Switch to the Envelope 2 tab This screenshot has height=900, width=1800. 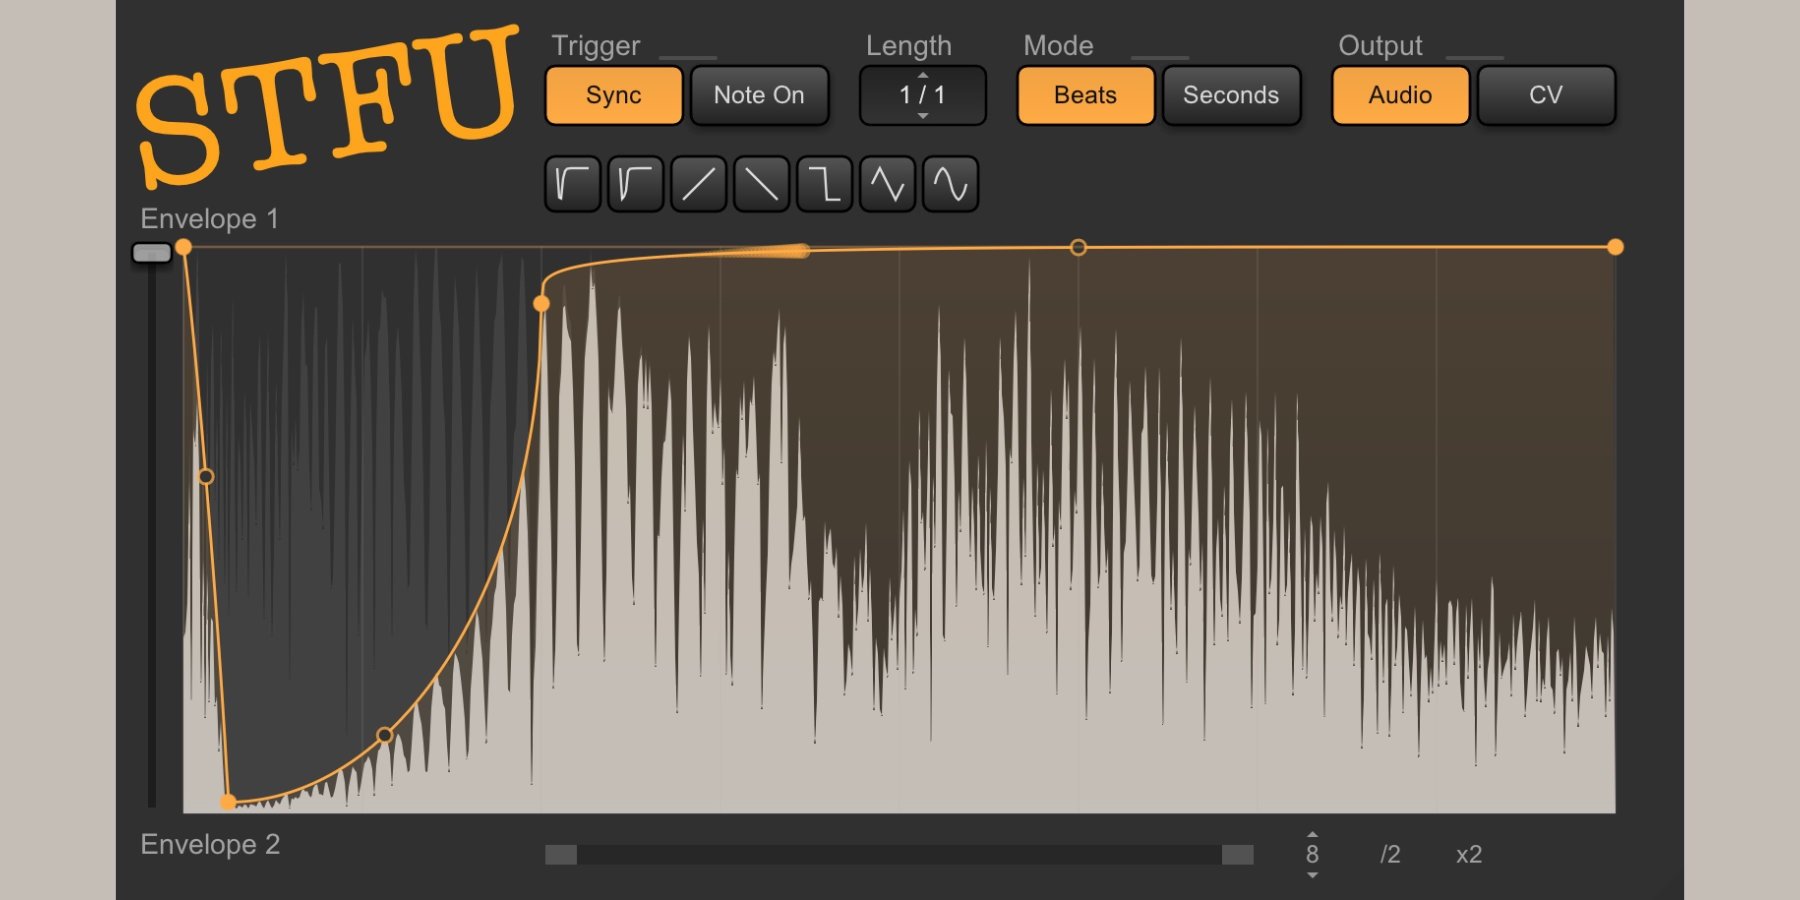coord(210,845)
